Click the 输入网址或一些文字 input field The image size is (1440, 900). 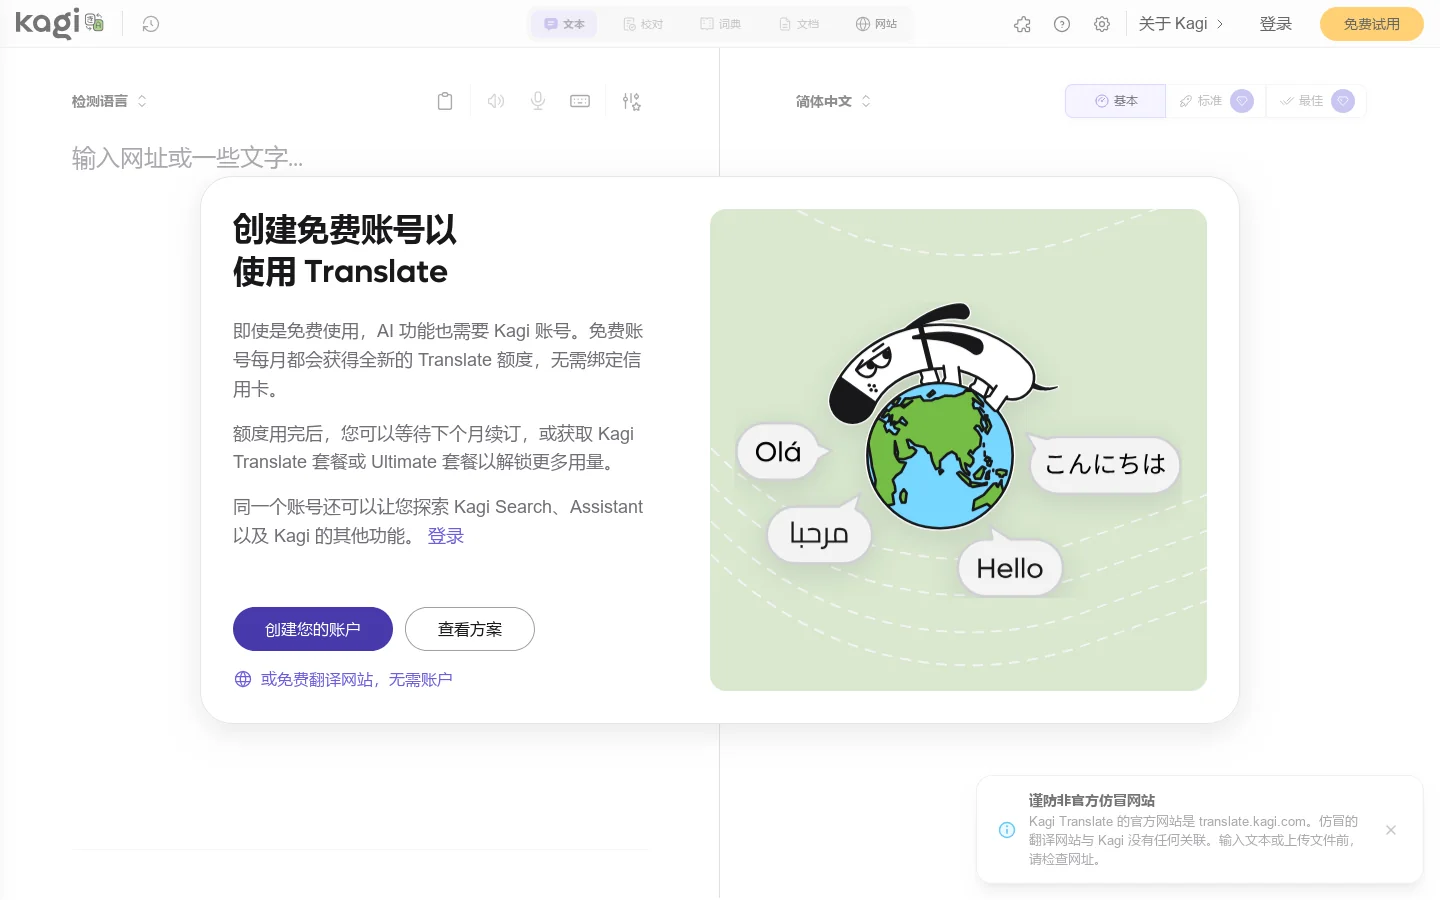tap(360, 158)
